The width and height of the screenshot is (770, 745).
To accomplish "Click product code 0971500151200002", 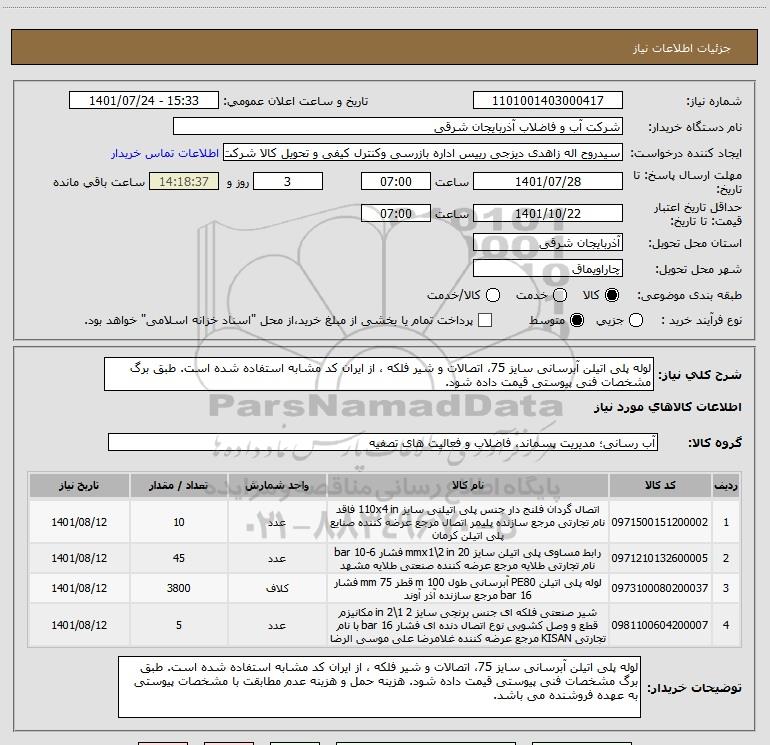I will tap(660, 522).
